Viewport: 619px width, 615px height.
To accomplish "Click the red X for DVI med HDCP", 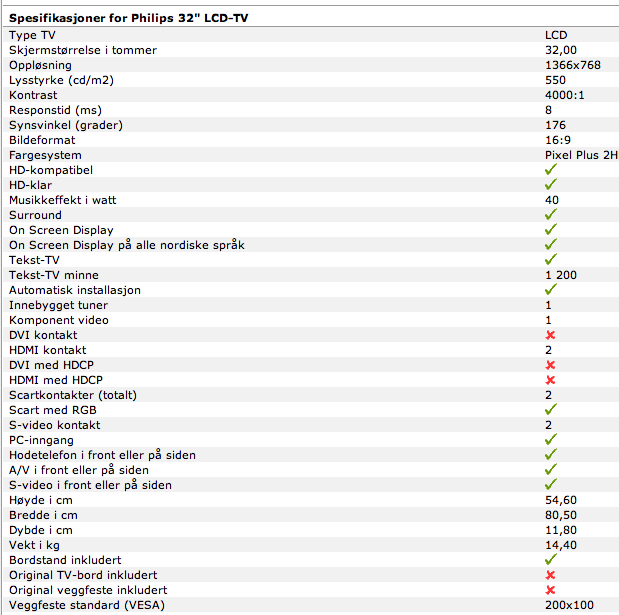I will (550, 365).
